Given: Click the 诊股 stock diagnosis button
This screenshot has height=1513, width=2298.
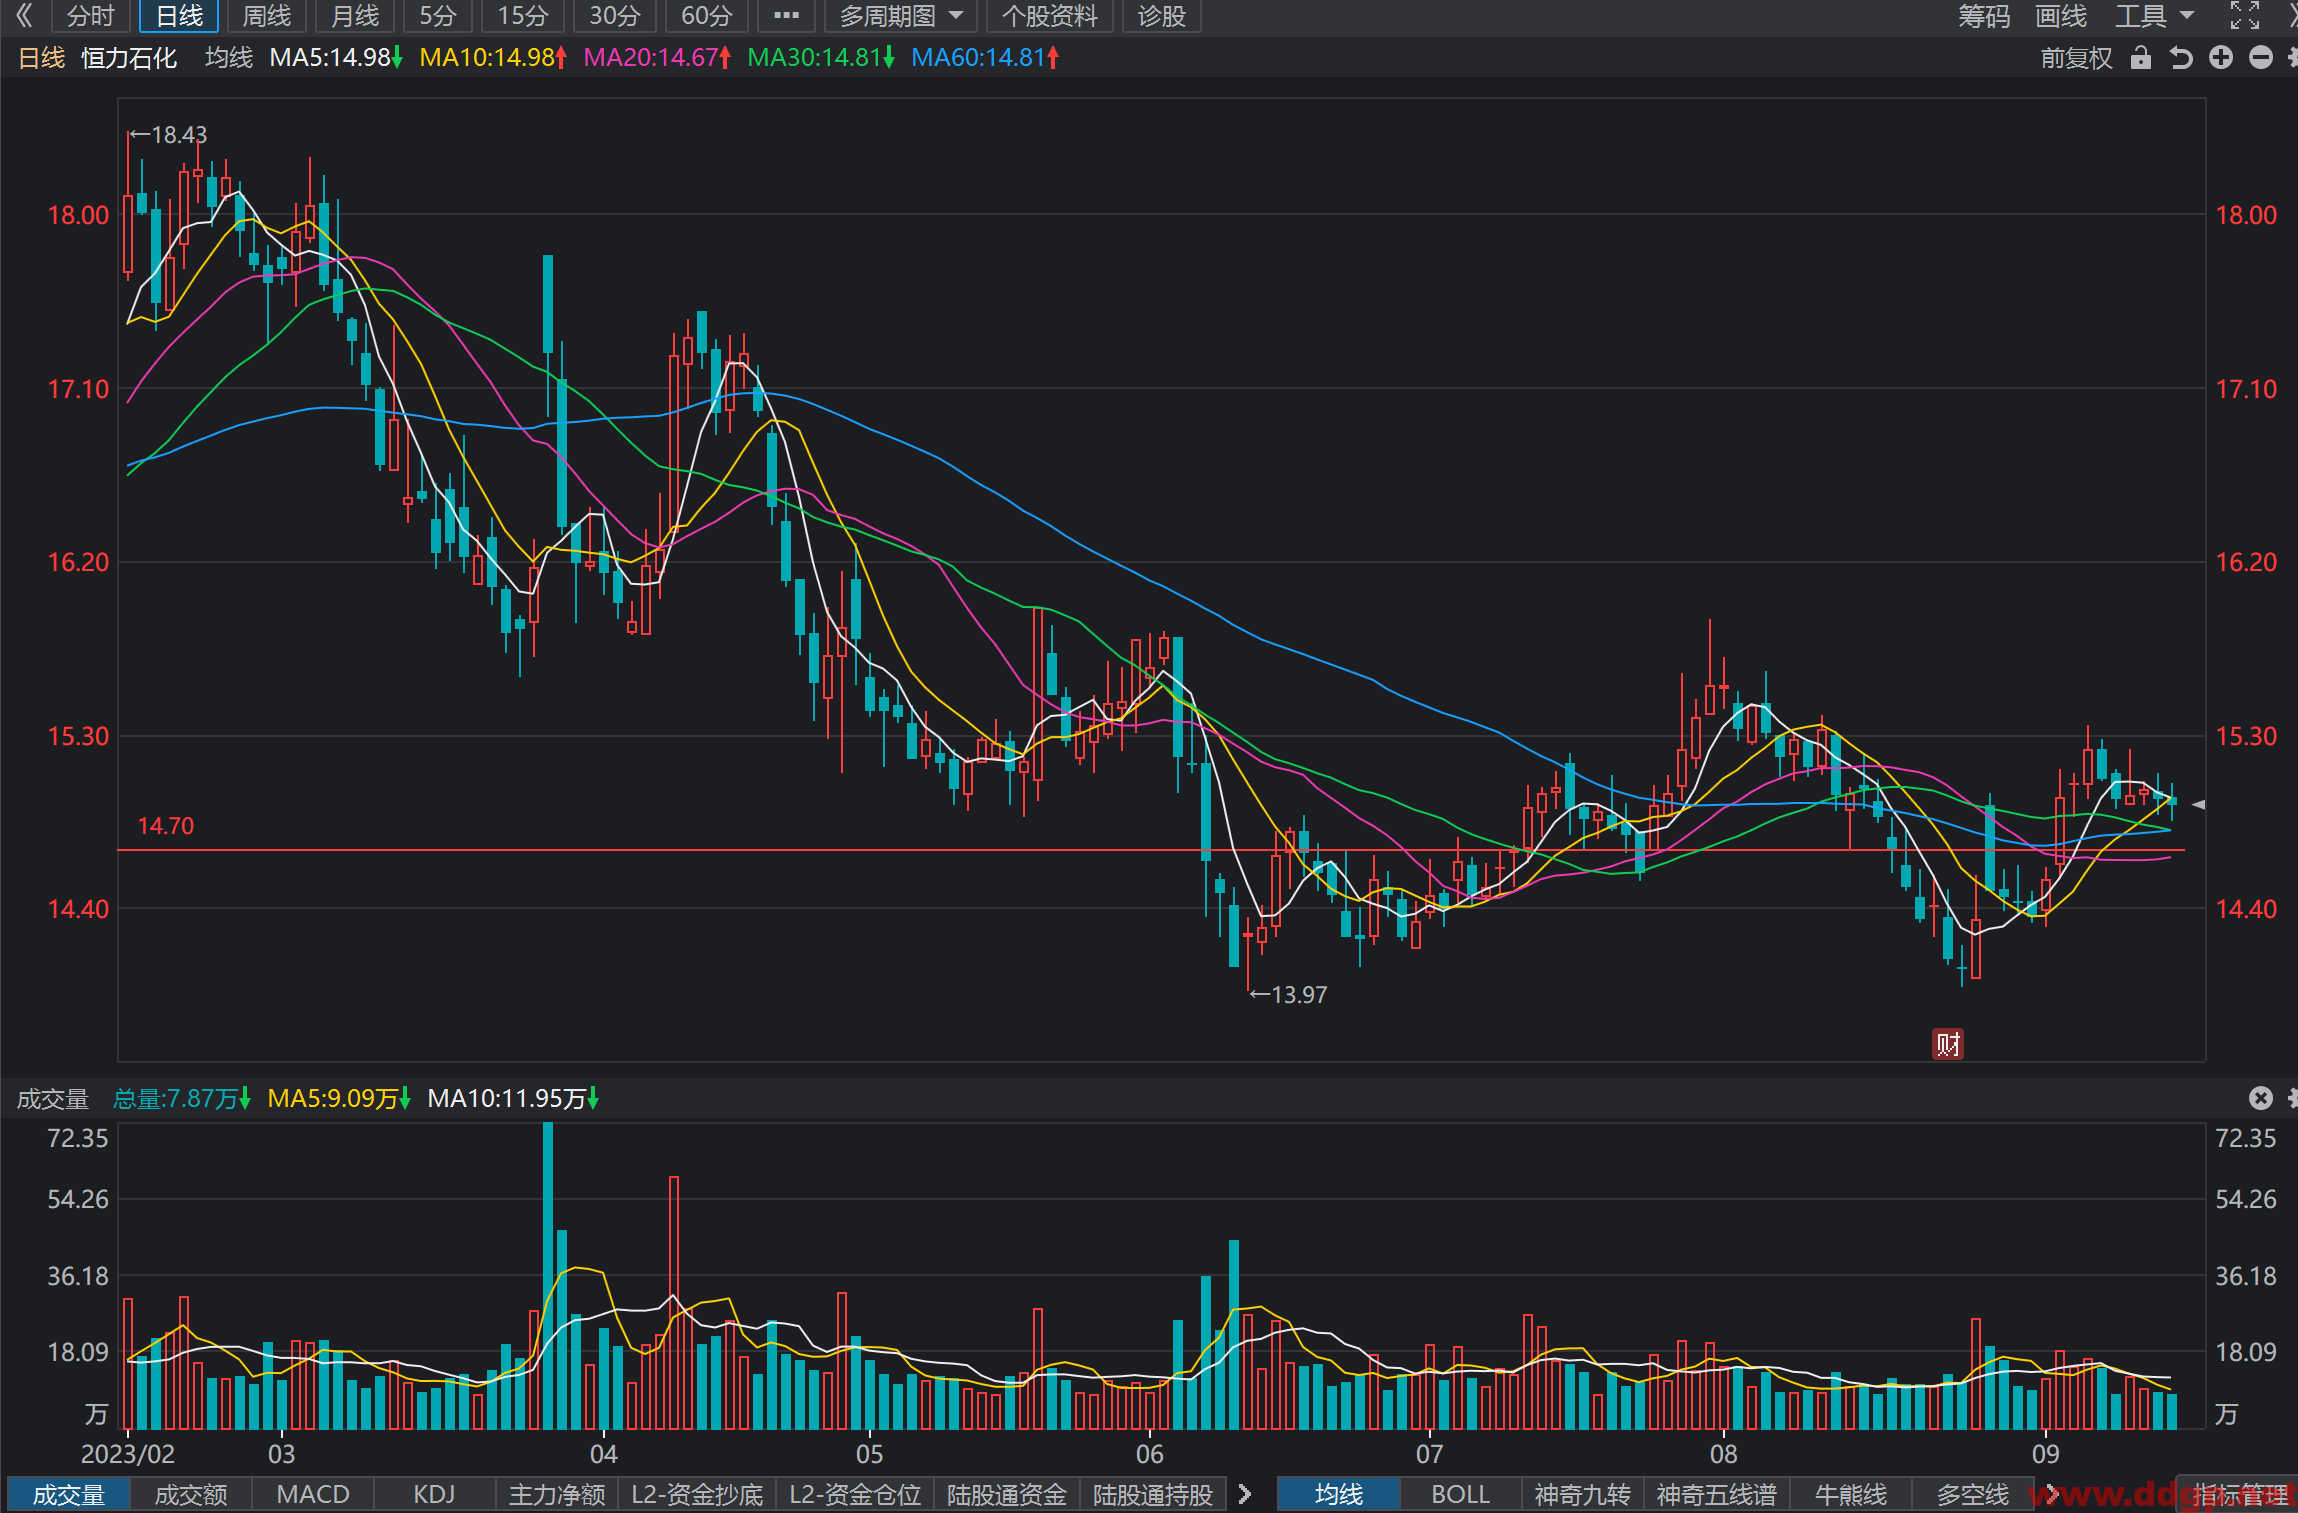Looking at the screenshot, I should pyautogui.click(x=1161, y=16).
